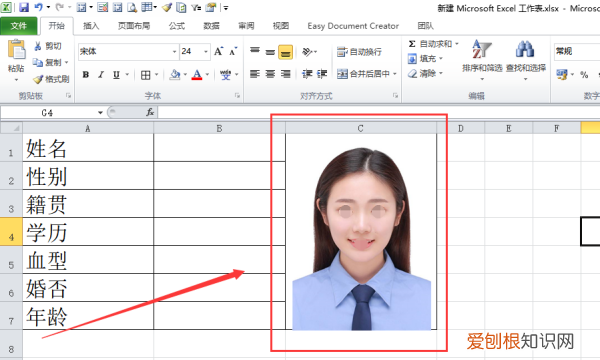This screenshot has width=600, height=360.
Task: Switch to the Formulas (公式) tab
Action: pos(177,26)
